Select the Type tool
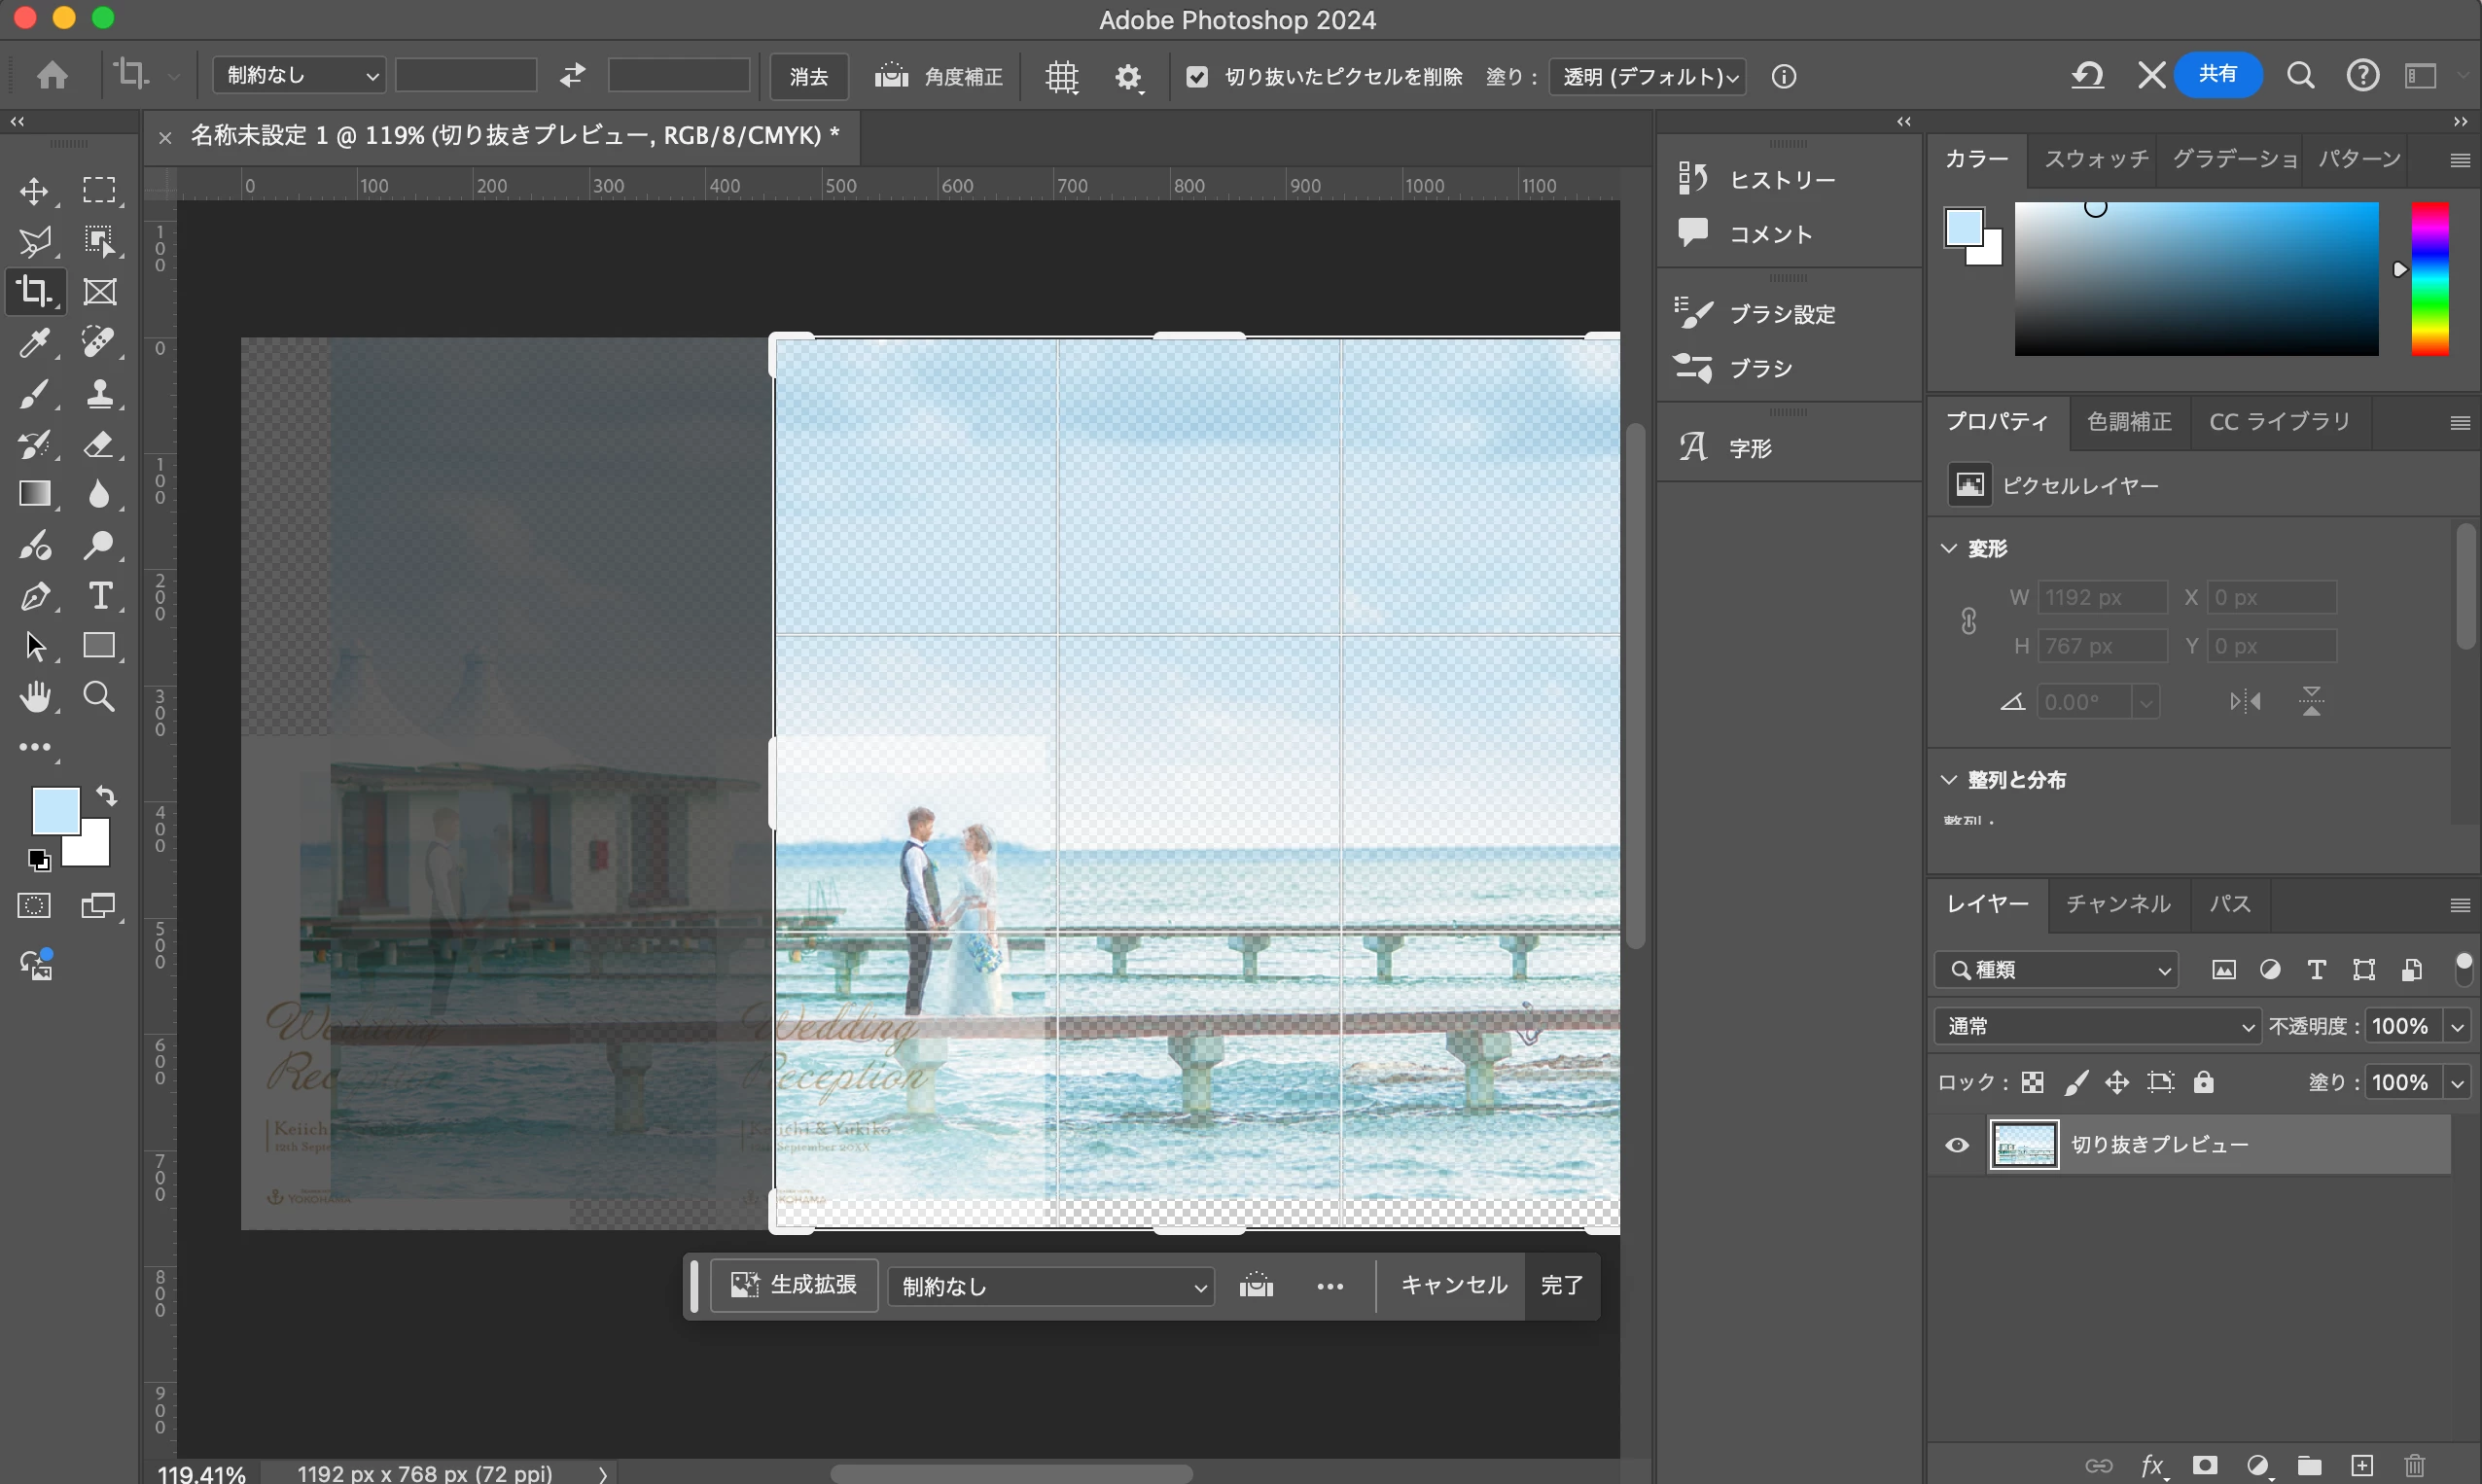 coord(99,596)
